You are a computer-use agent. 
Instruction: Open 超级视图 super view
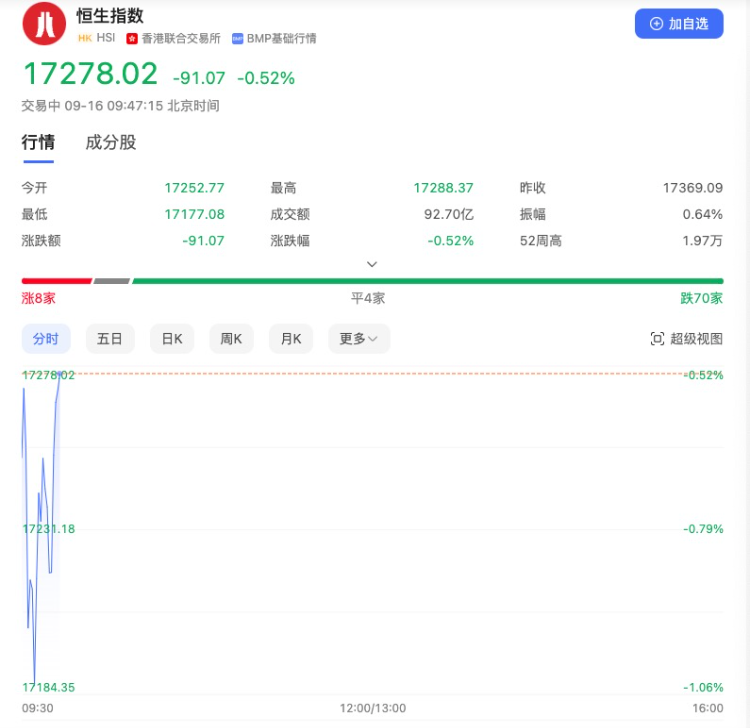point(686,339)
